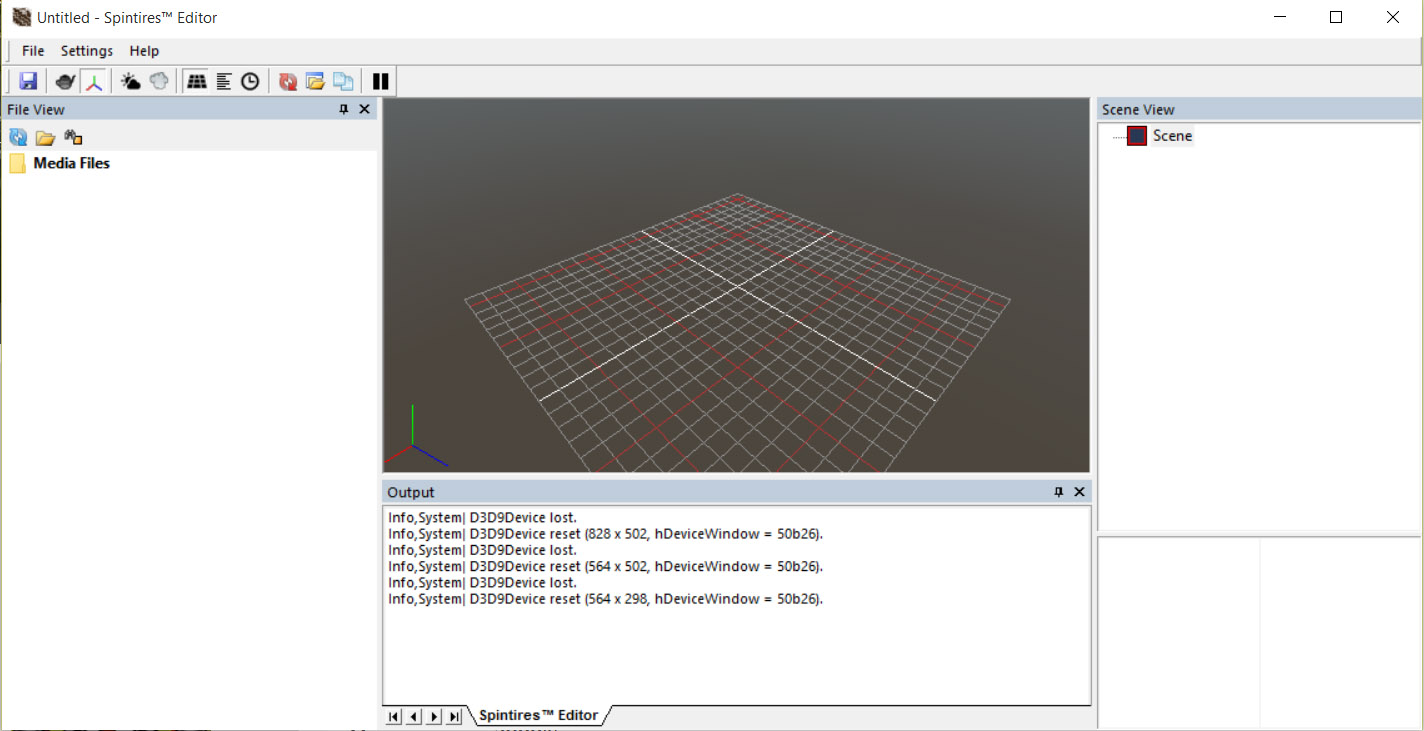
Task: Click output line 'D3D9Device reset (828 x 502'
Action: pos(606,534)
